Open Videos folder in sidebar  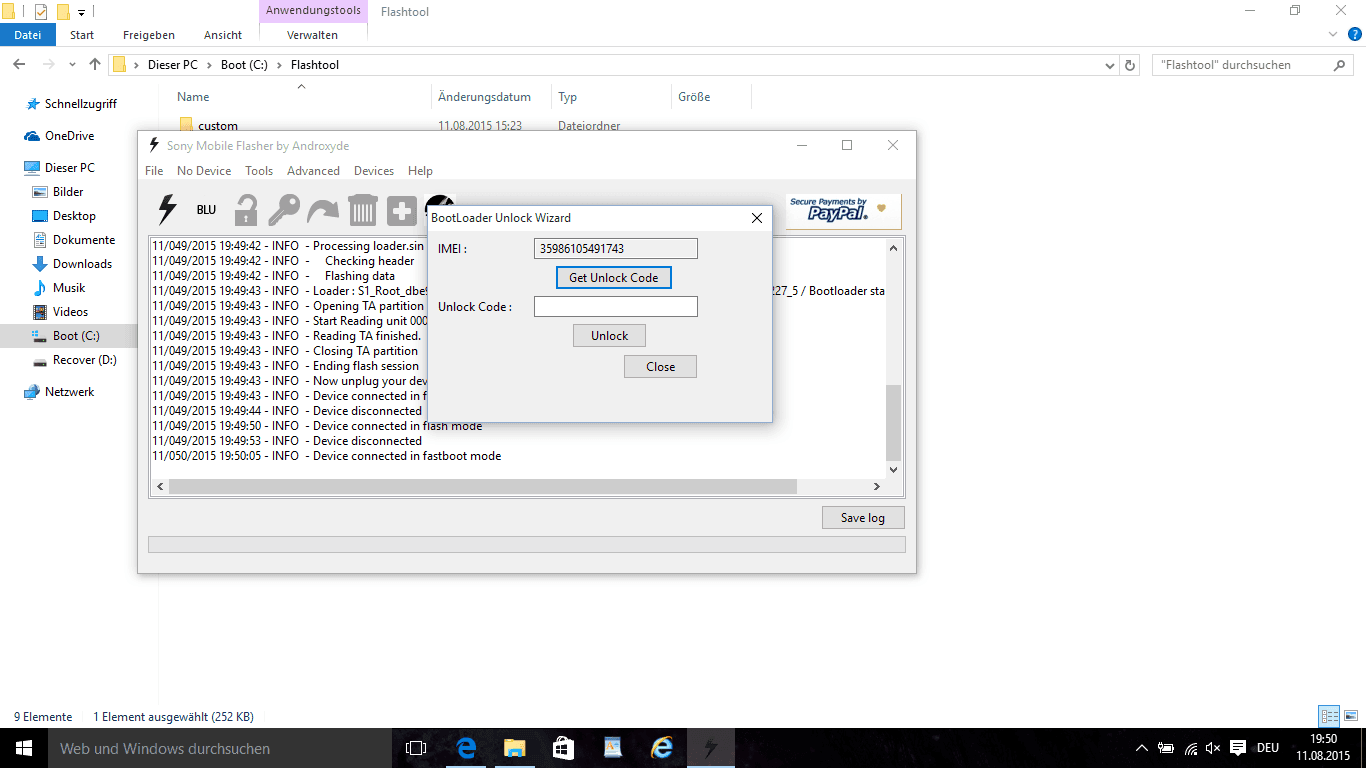tap(70, 312)
